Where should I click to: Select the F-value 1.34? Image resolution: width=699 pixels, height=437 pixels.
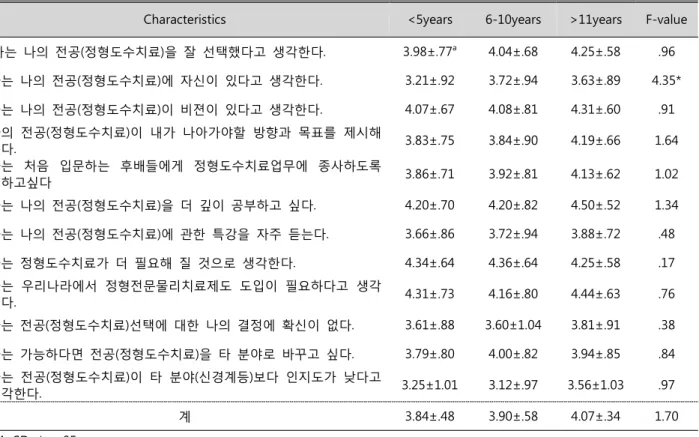pos(666,206)
